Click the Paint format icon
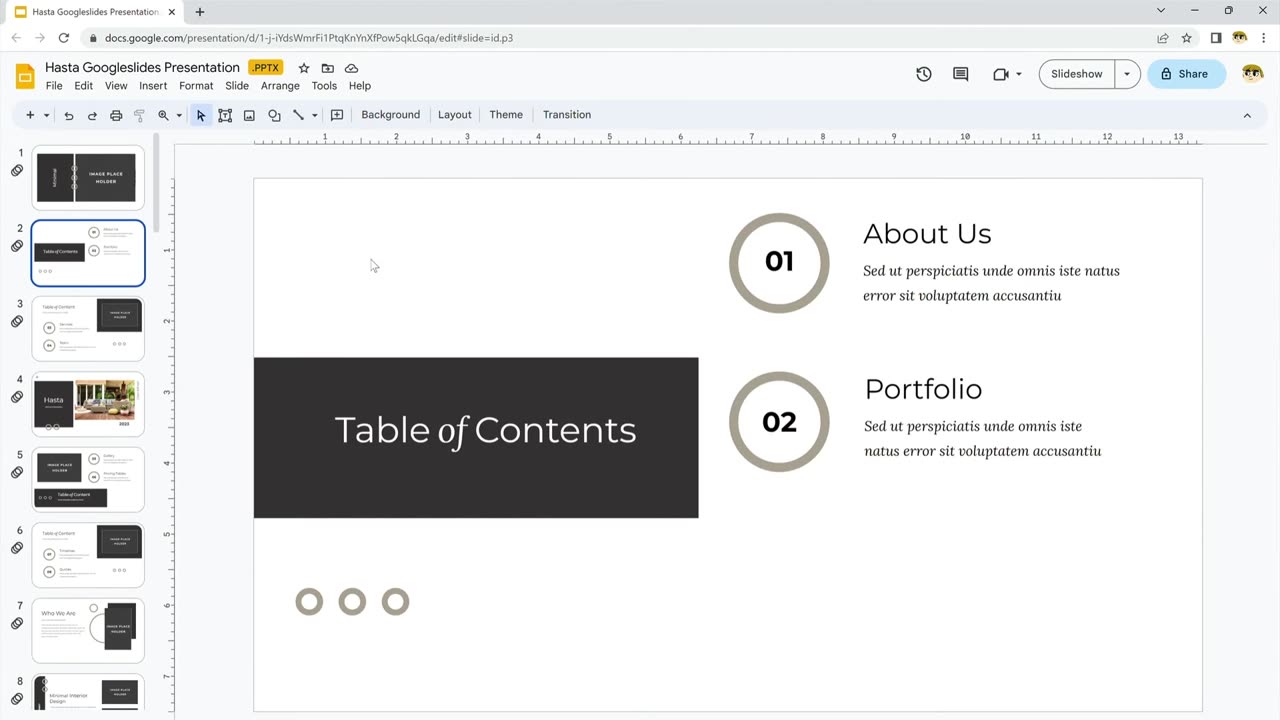This screenshot has height=720, width=1280. (x=139, y=115)
